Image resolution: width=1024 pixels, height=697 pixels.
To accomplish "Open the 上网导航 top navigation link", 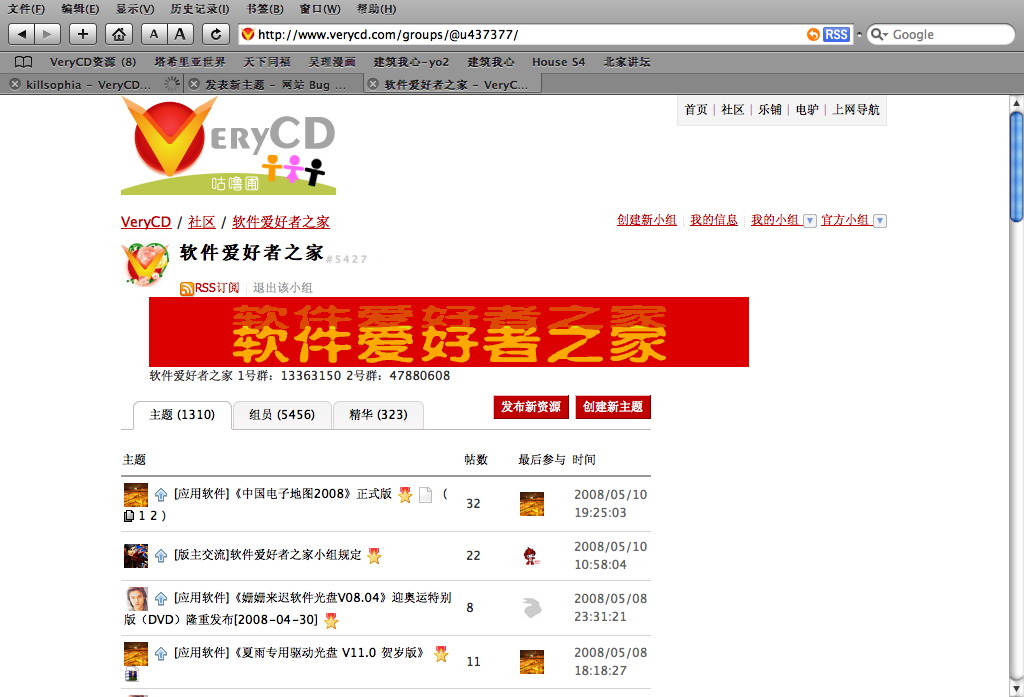I will (856, 110).
